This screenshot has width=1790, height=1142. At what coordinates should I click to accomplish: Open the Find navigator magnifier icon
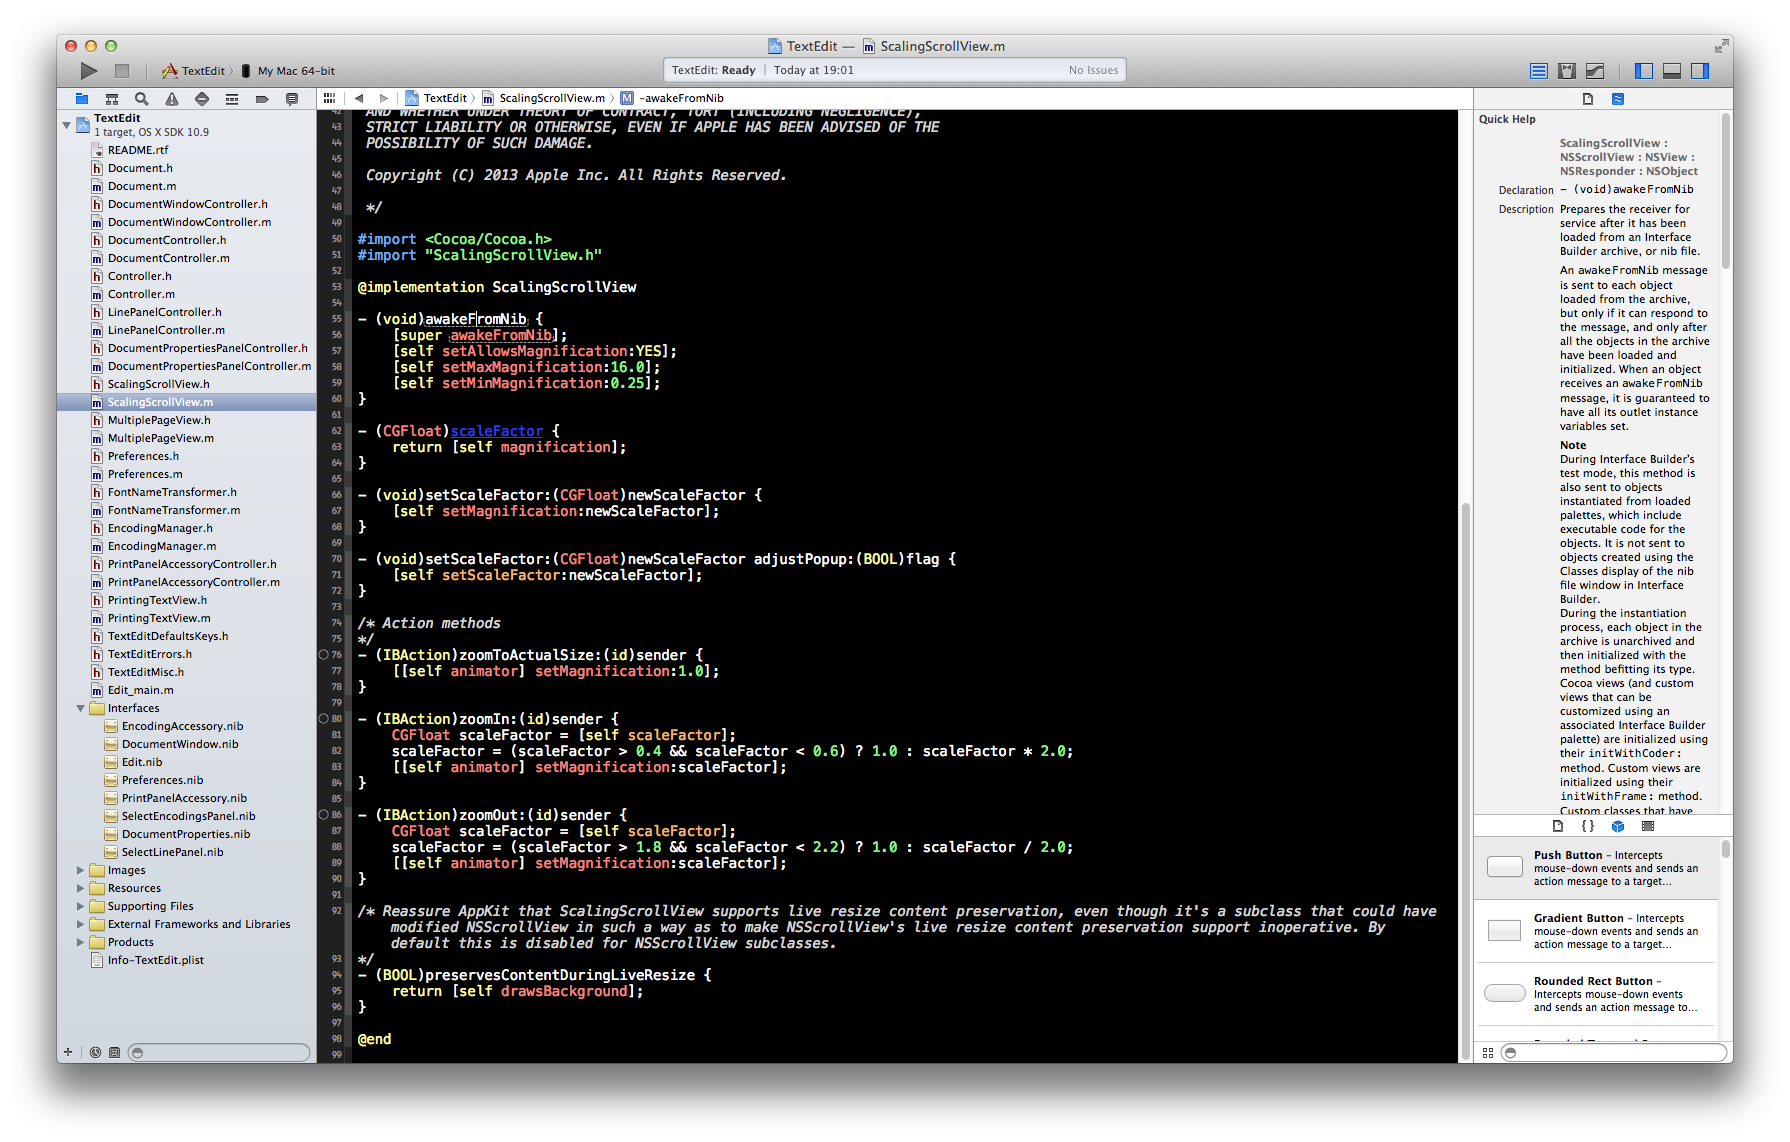click(x=142, y=98)
